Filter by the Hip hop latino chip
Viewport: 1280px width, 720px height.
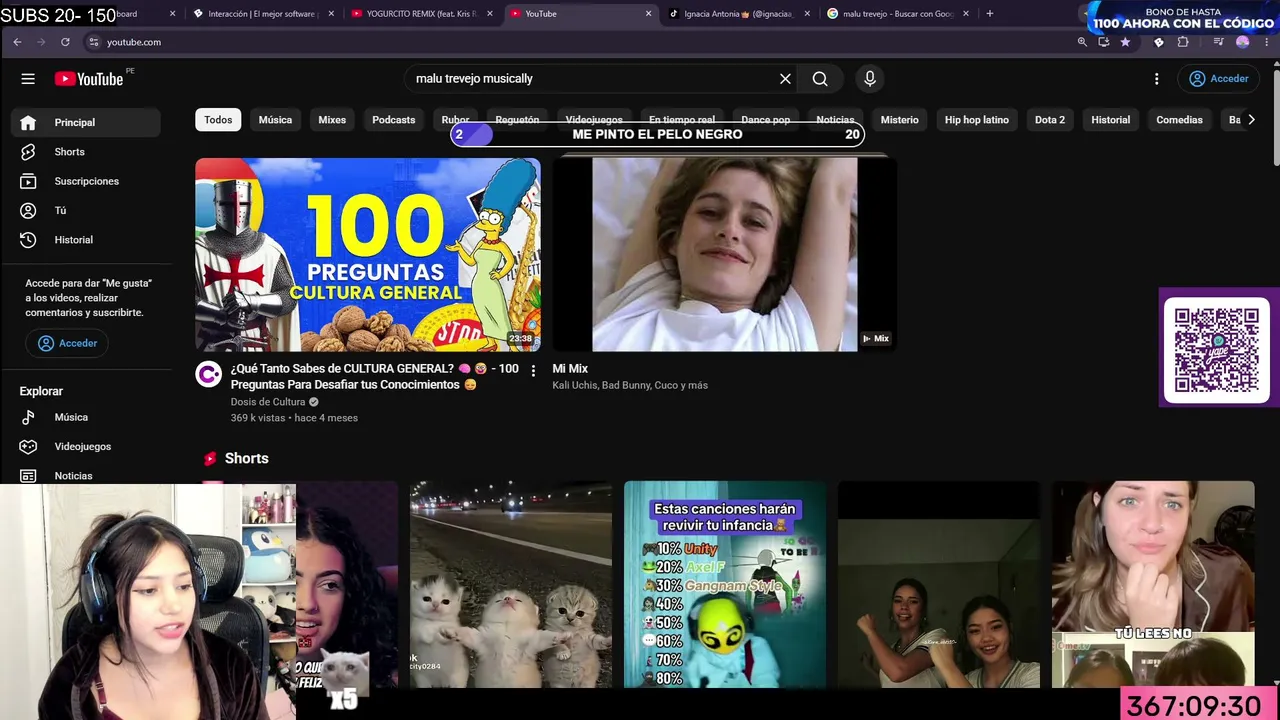pyautogui.click(x=977, y=120)
